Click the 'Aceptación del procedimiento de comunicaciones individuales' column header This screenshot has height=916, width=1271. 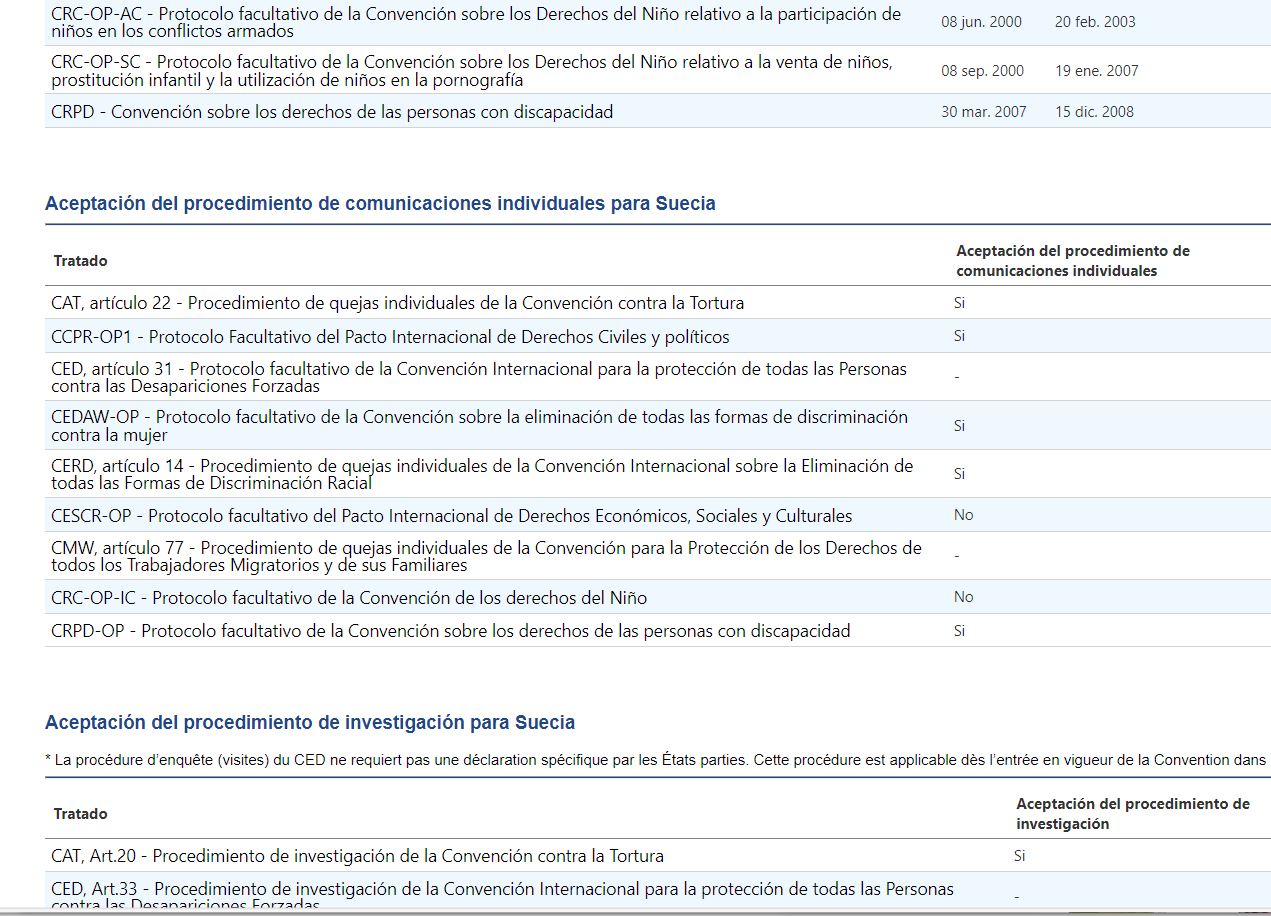(1073, 261)
